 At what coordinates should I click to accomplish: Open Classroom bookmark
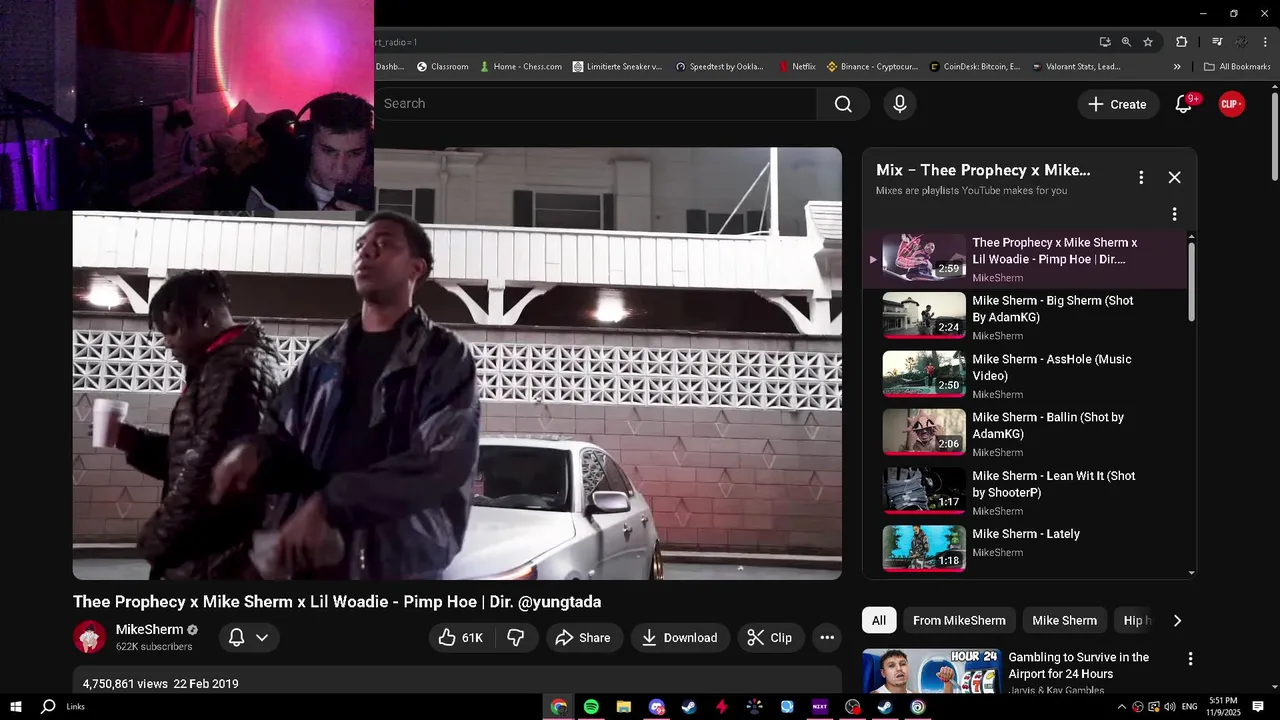tap(442, 67)
